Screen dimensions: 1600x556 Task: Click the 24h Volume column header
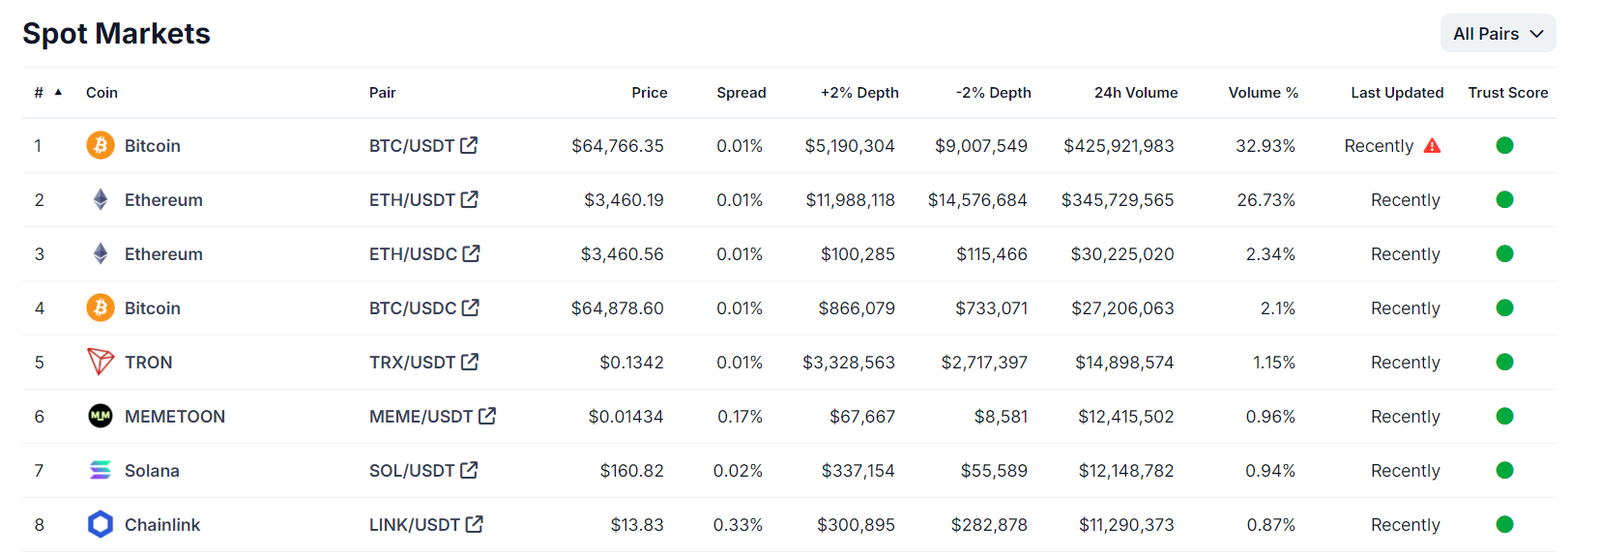(1136, 92)
